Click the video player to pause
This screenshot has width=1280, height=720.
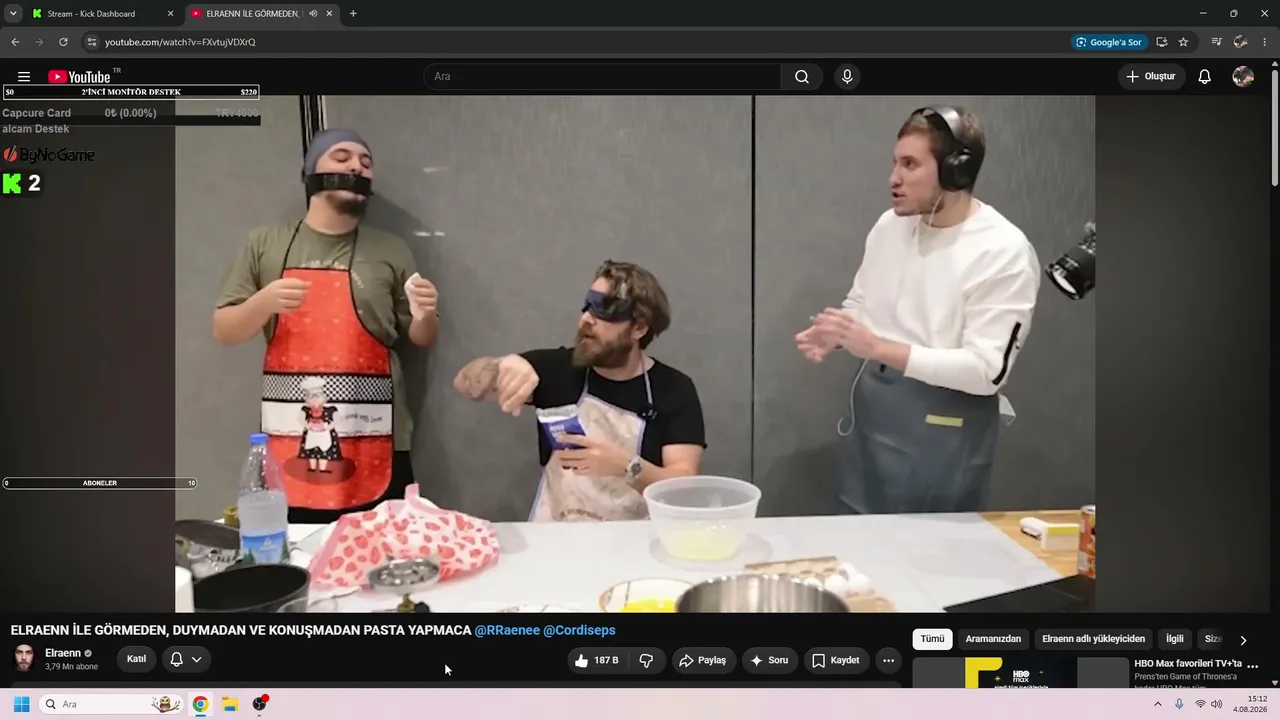635,353
